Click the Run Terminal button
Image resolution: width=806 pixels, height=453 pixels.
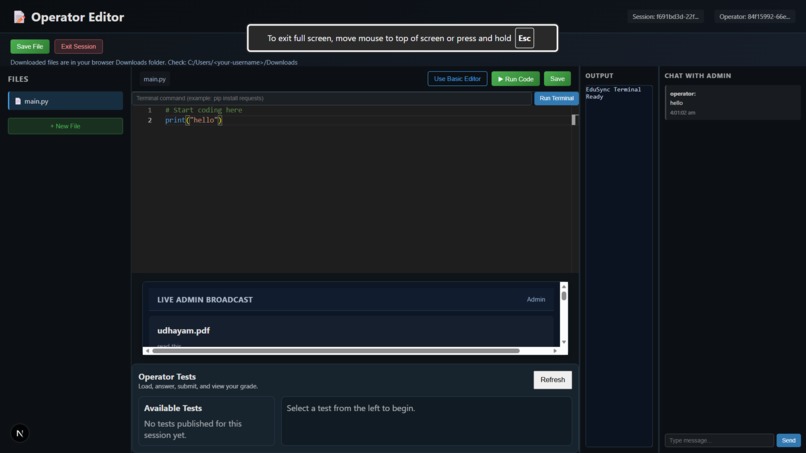(556, 98)
